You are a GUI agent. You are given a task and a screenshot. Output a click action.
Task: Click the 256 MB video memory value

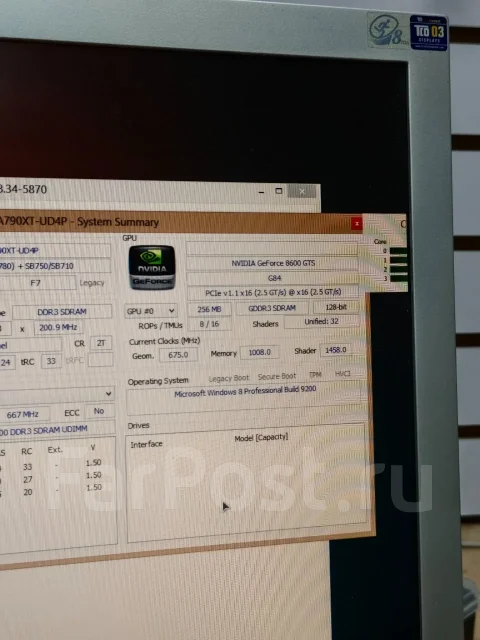coord(209,309)
